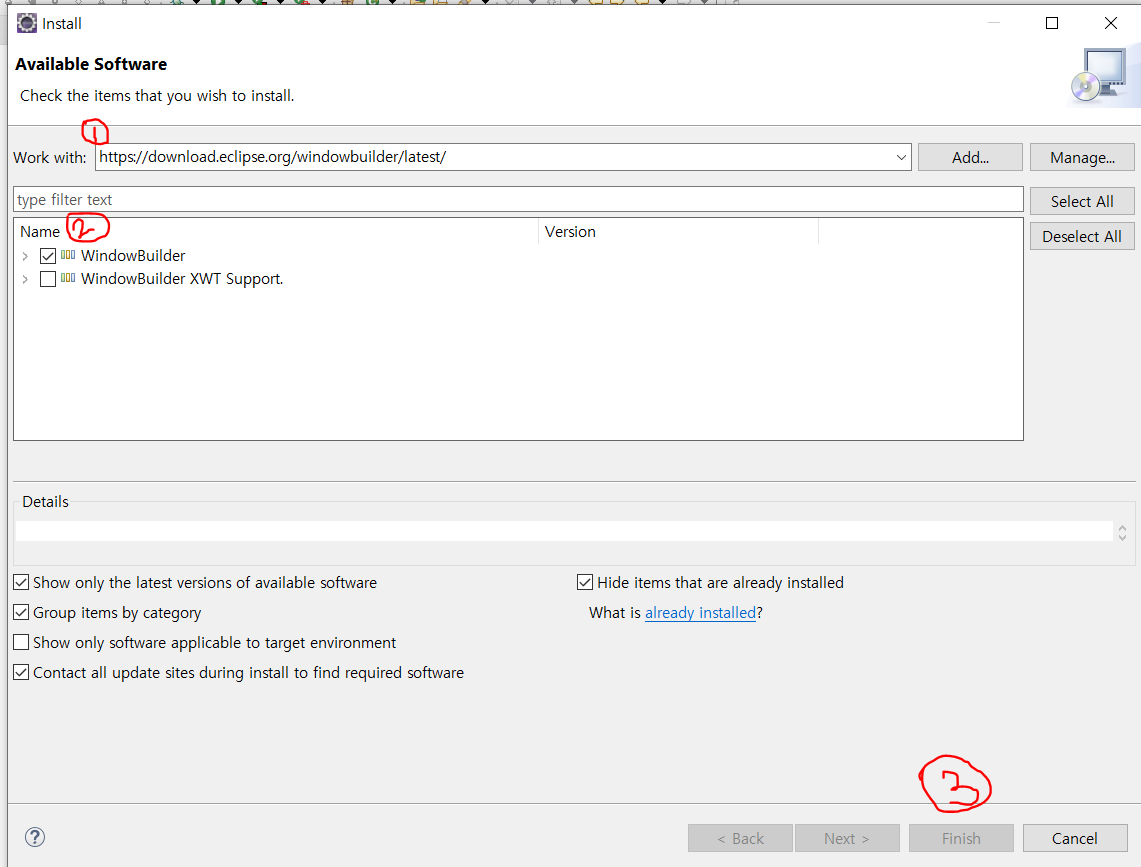Click the WindowBuilder XWT Support category icon
This screenshot has height=867, width=1141.
[x=68, y=278]
